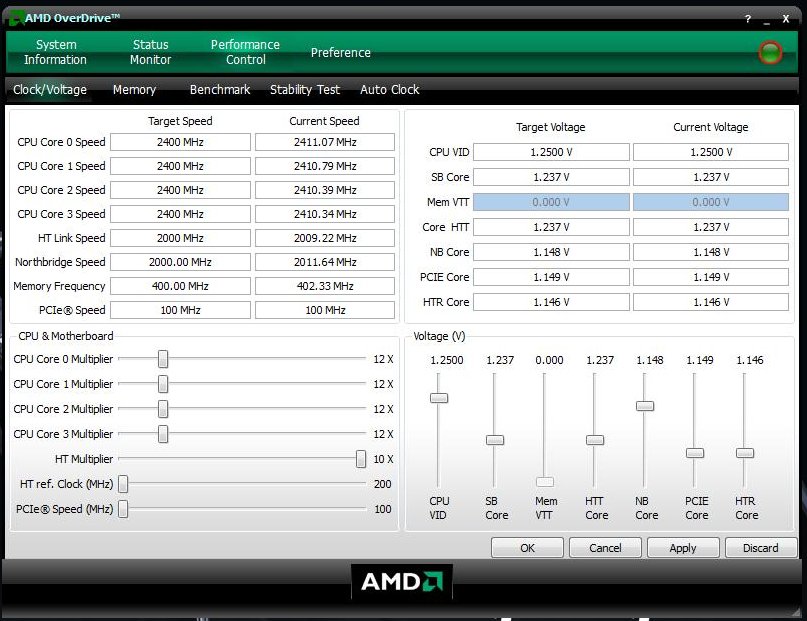Click the CPU Core 2 Multiplier slider handle

tap(163, 409)
